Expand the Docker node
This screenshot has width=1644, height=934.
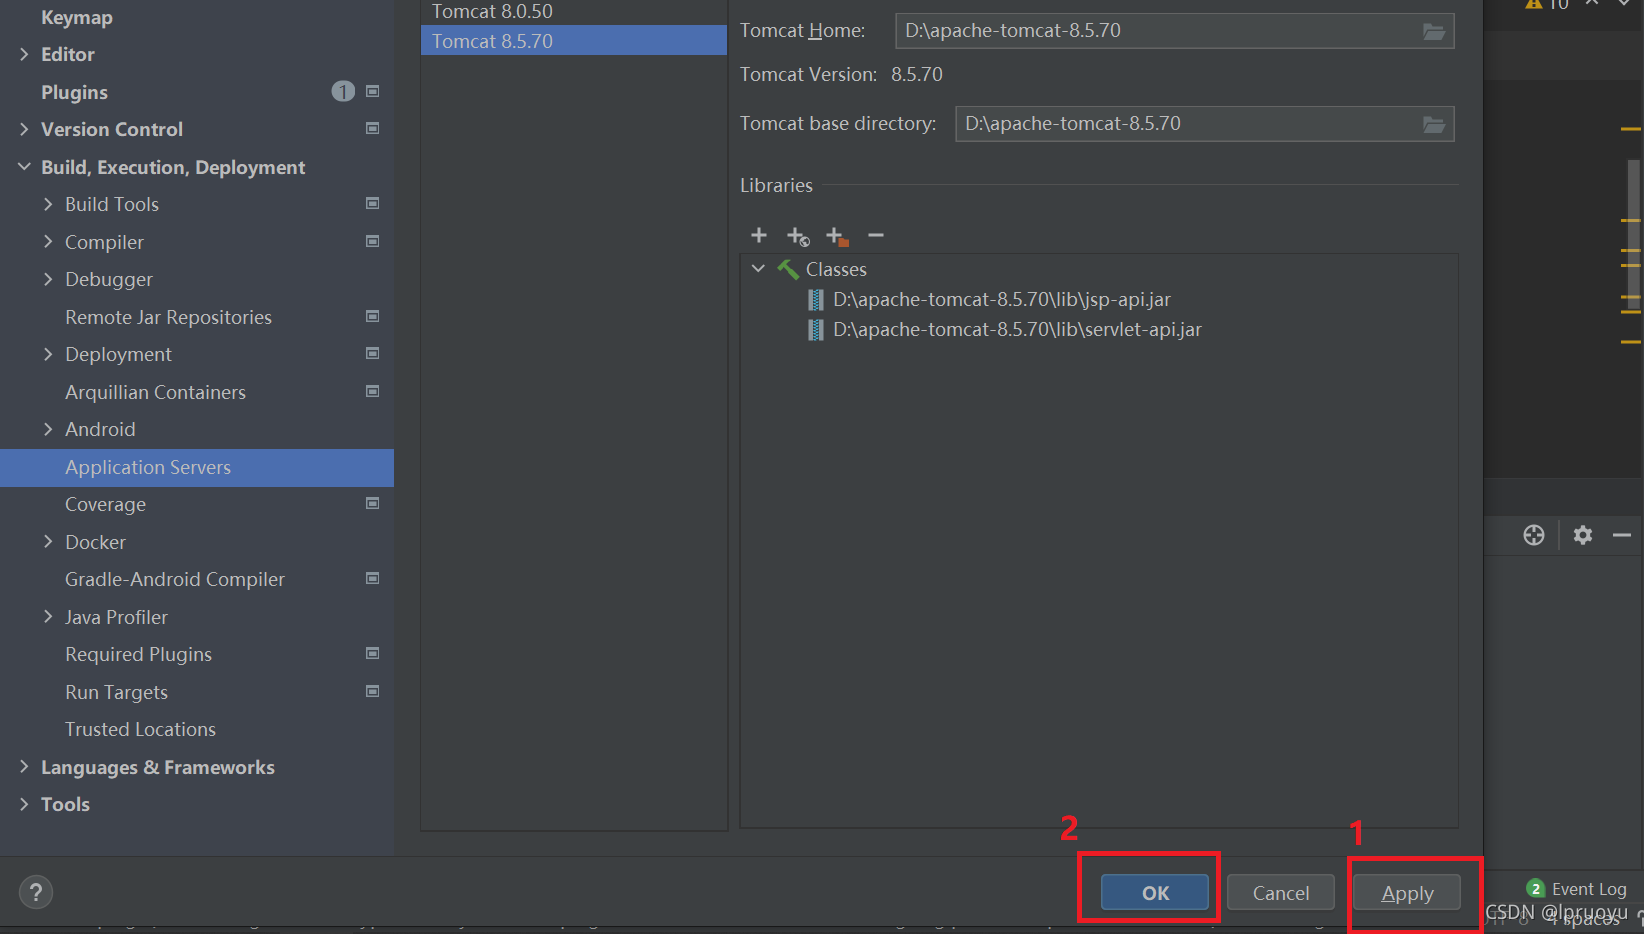(48, 542)
